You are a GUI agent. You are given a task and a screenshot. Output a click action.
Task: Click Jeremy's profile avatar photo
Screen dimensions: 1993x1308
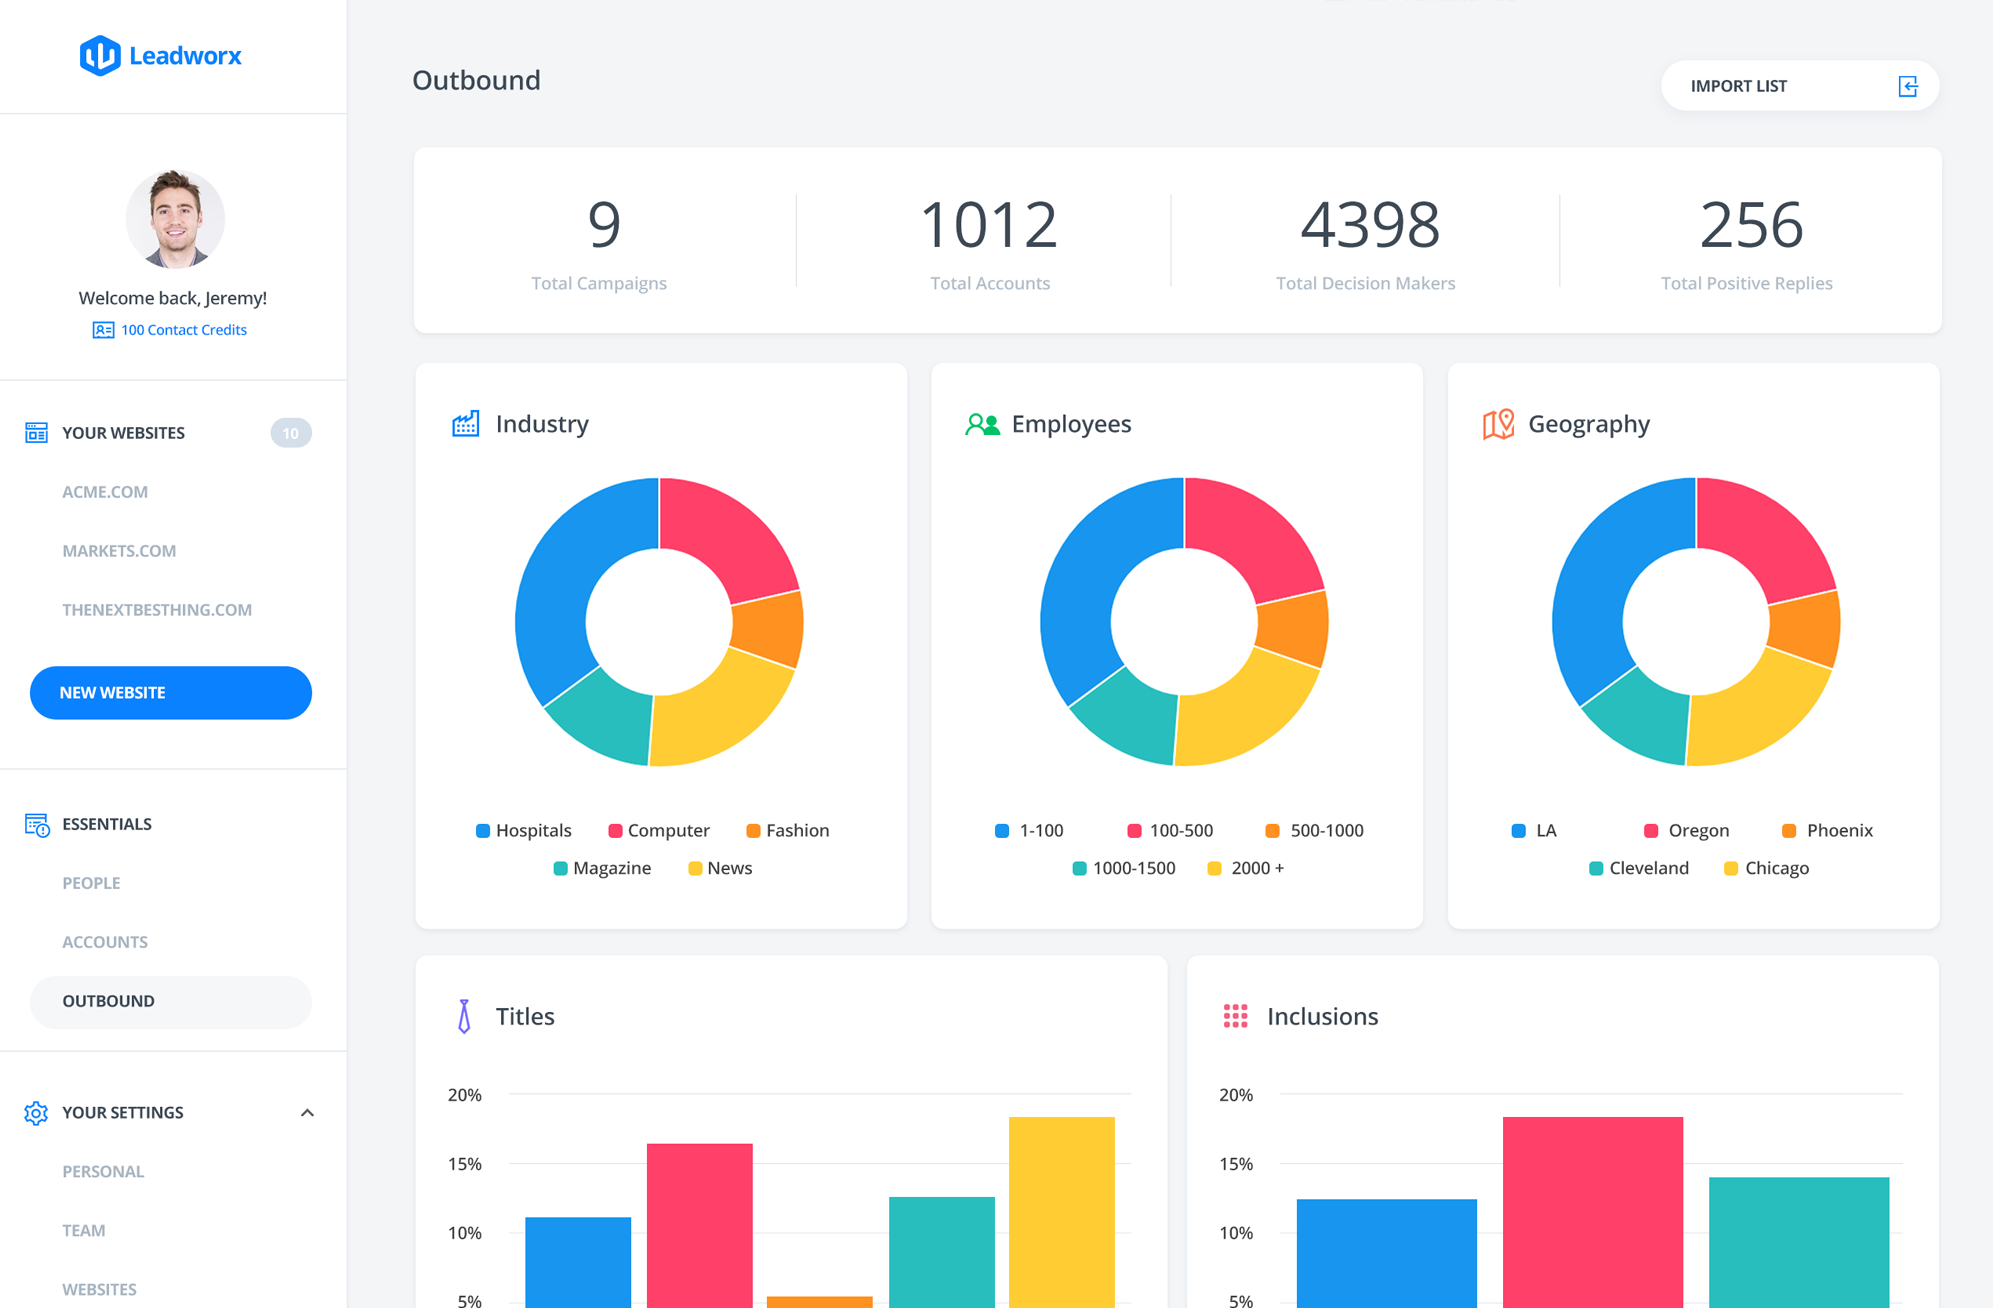click(175, 219)
